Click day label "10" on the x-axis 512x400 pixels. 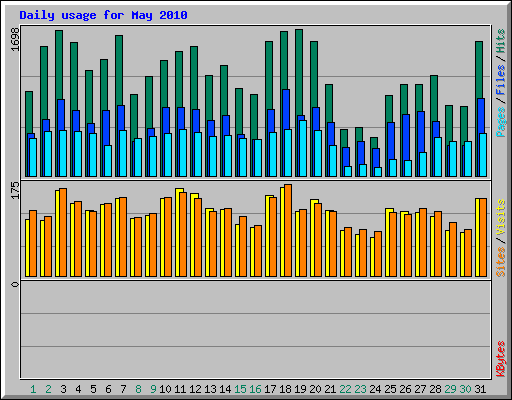click(165, 389)
